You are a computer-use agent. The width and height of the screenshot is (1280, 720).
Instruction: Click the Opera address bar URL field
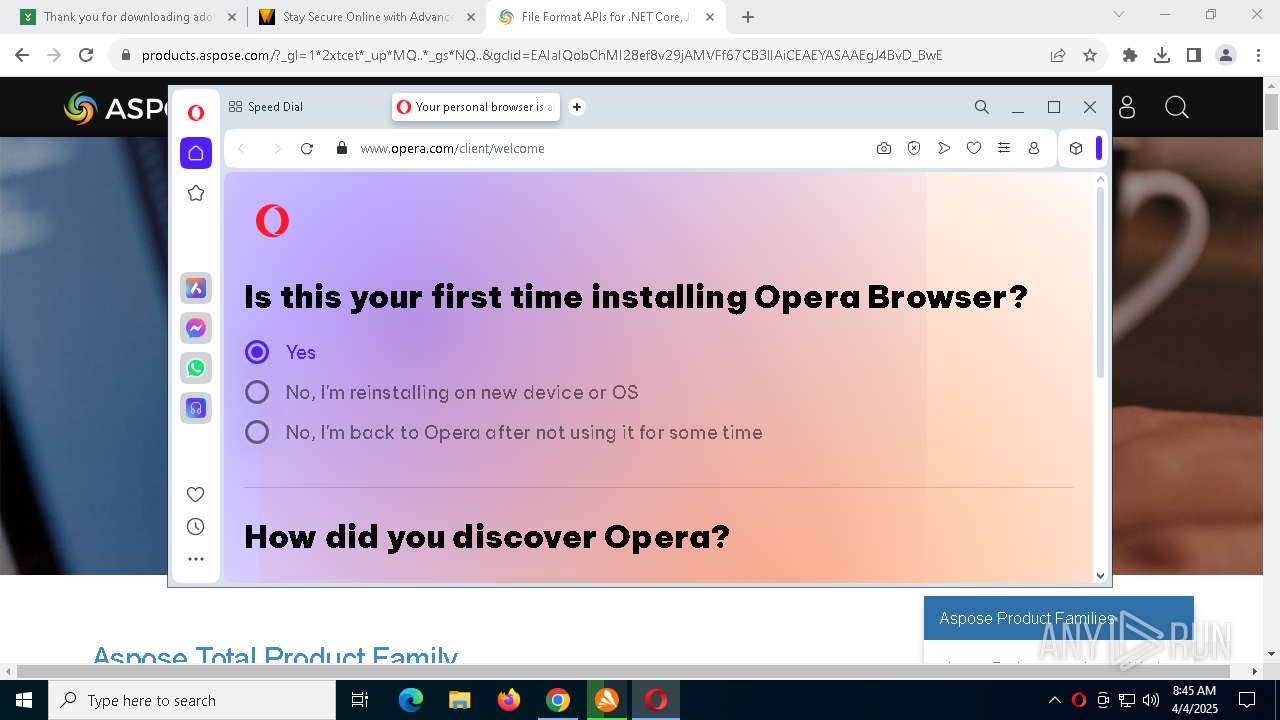(x=452, y=148)
